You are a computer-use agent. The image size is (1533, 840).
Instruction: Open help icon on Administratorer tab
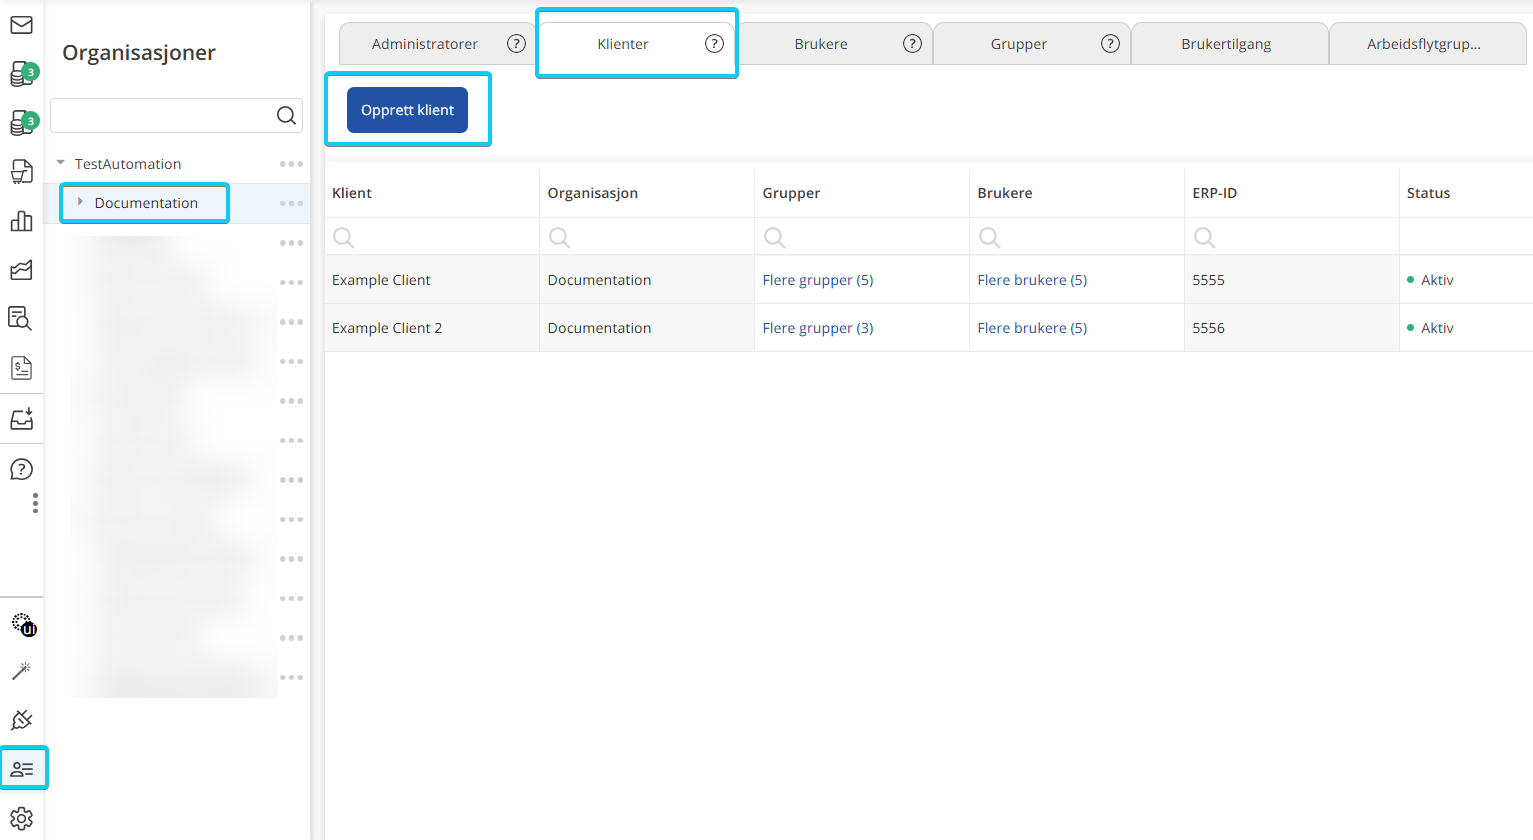(516, 44)
